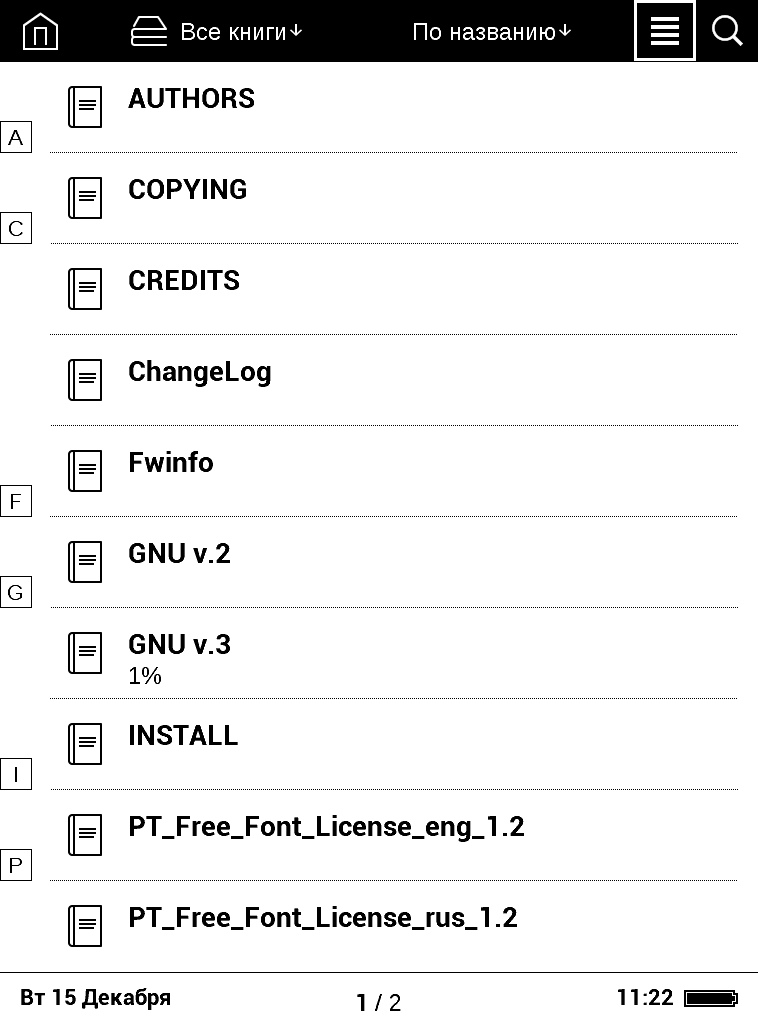Expand the 'По названию' sort dropdown
The height and width of the screenshot is (1024, 758).
coord(492,31)
